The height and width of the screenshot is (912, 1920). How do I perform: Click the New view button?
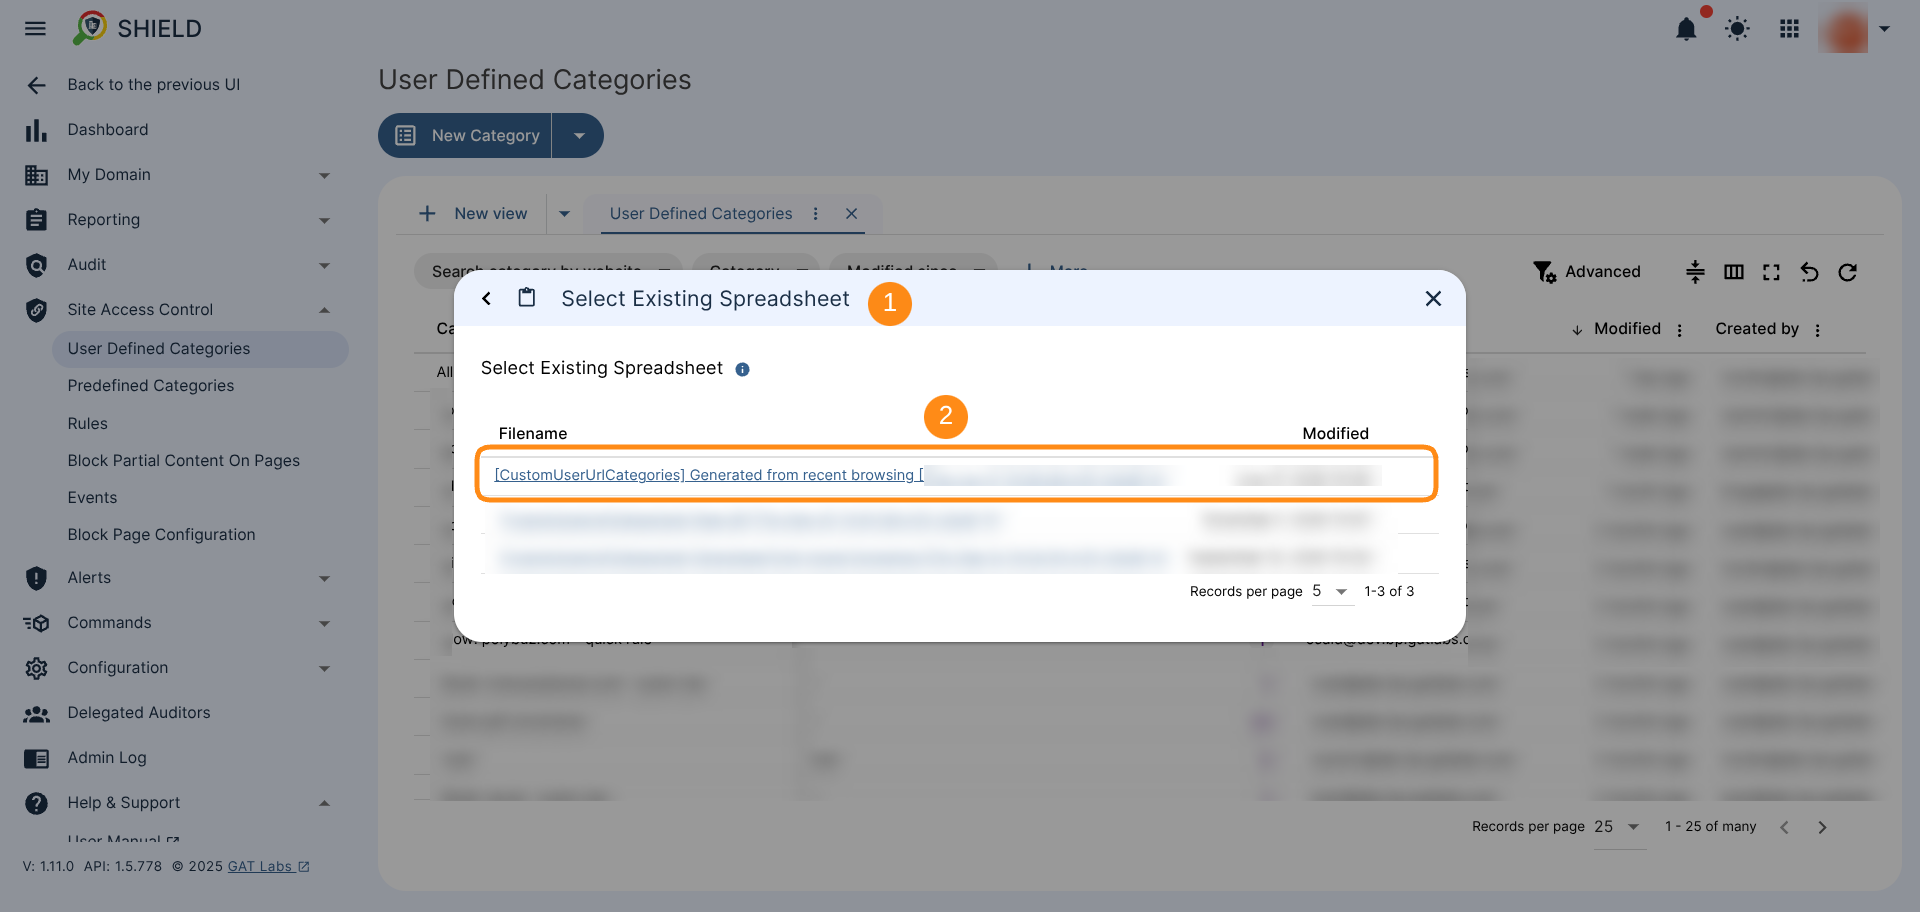tap(472, 214)
